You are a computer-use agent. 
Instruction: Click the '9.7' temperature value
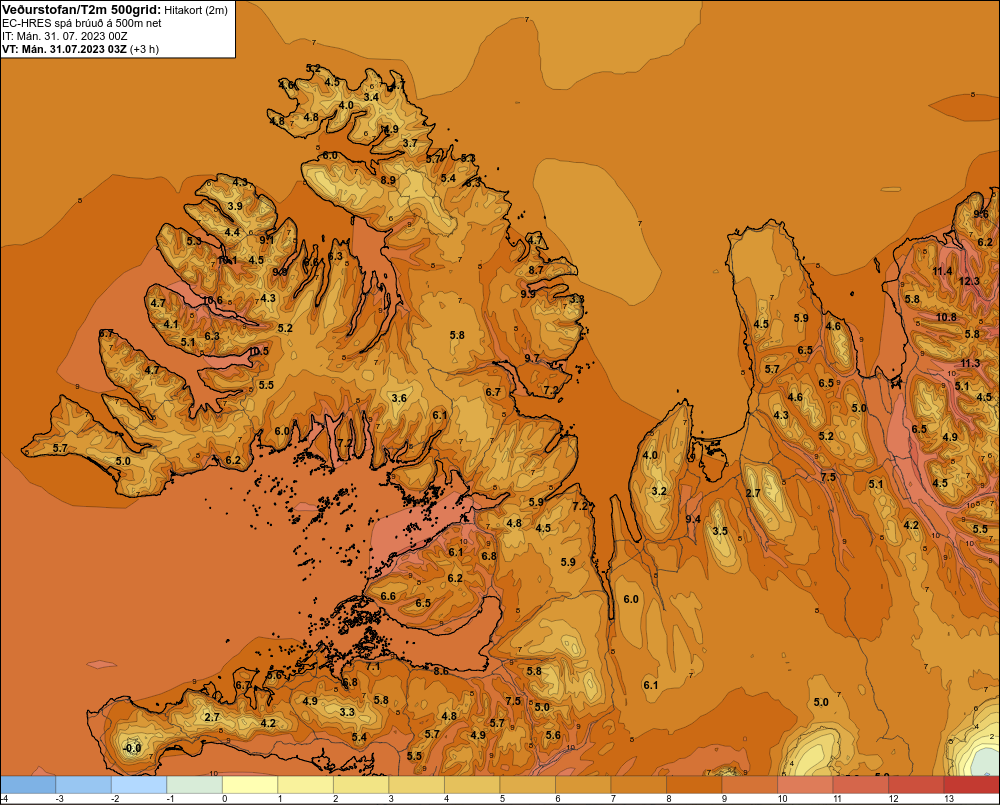[532, 358]
